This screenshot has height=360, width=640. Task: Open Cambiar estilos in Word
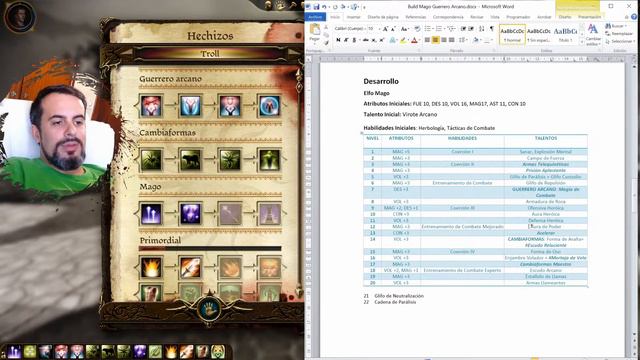593,34
